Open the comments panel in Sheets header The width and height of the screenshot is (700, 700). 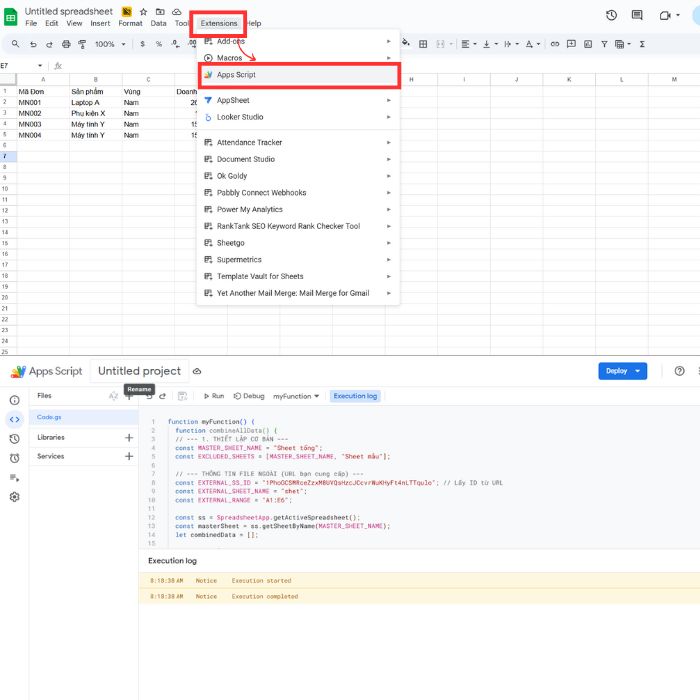click(637, 15)
